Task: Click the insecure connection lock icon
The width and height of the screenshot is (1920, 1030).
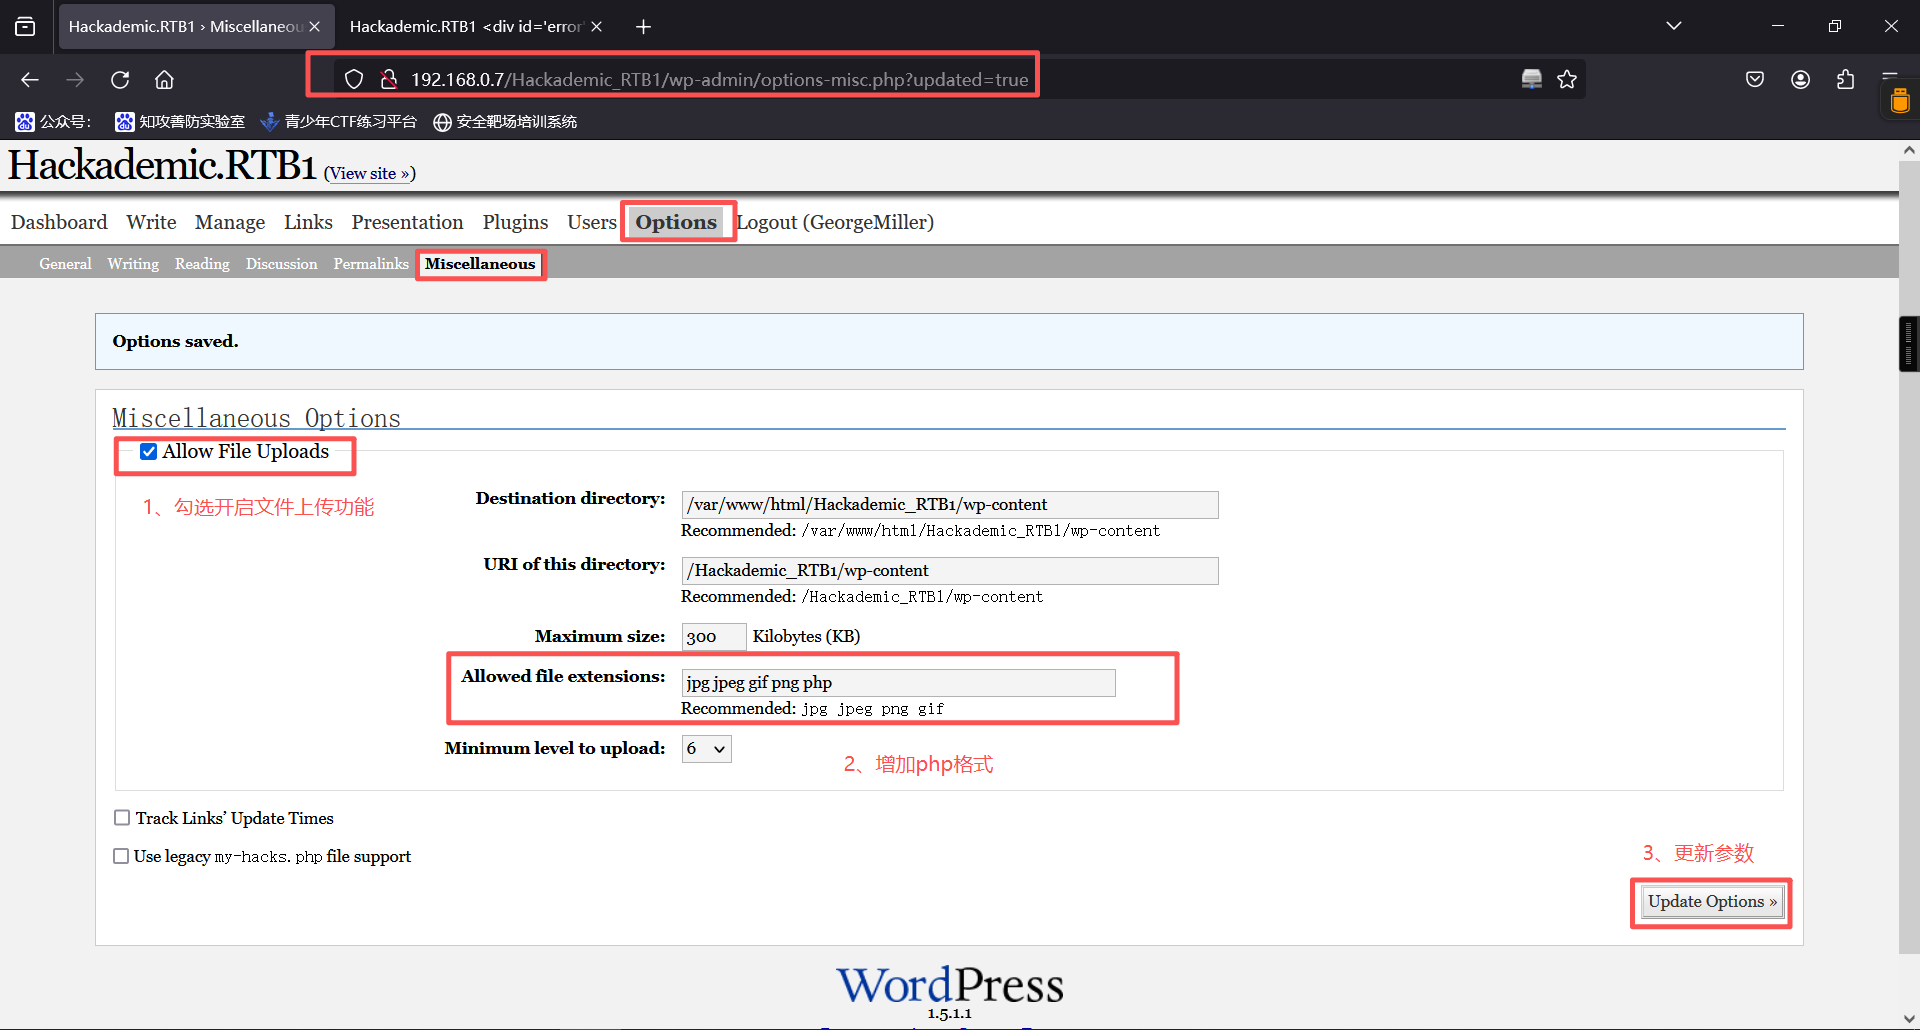Action: (389, 79)
